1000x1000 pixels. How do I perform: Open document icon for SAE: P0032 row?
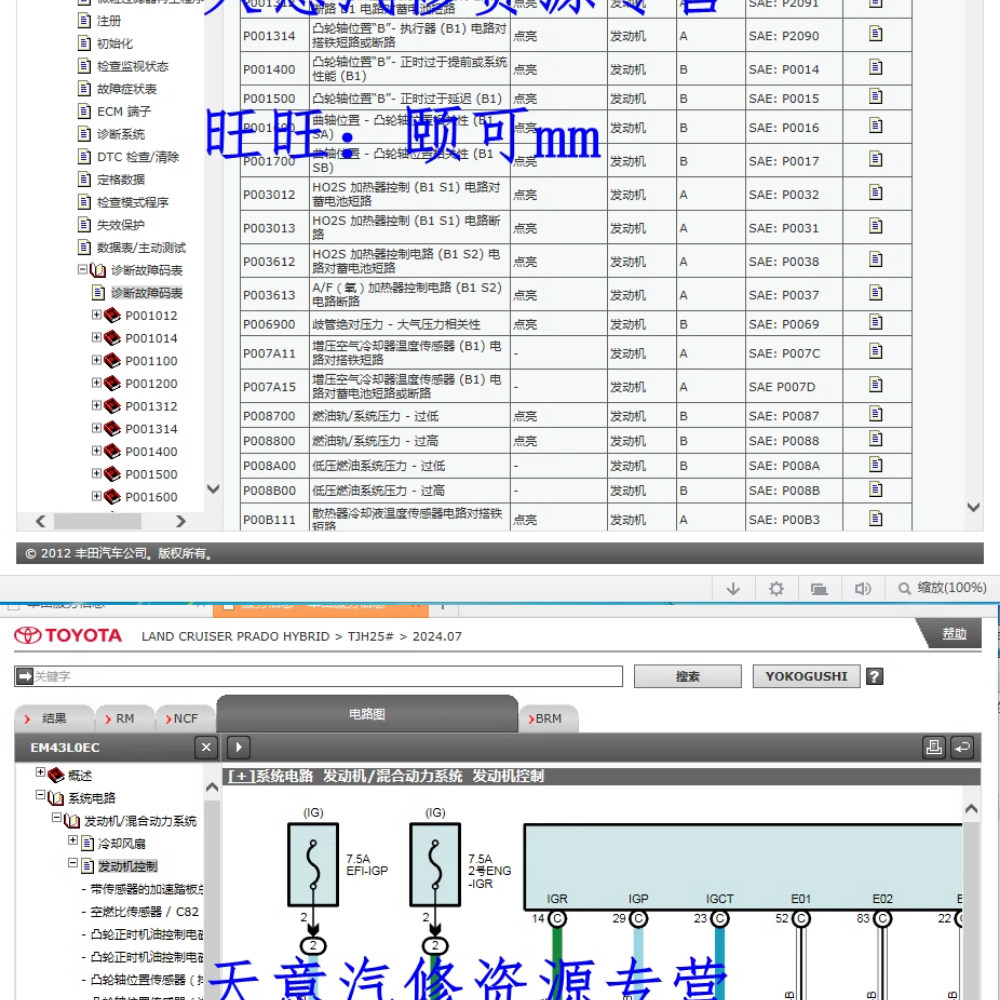(x=876, y=193)
